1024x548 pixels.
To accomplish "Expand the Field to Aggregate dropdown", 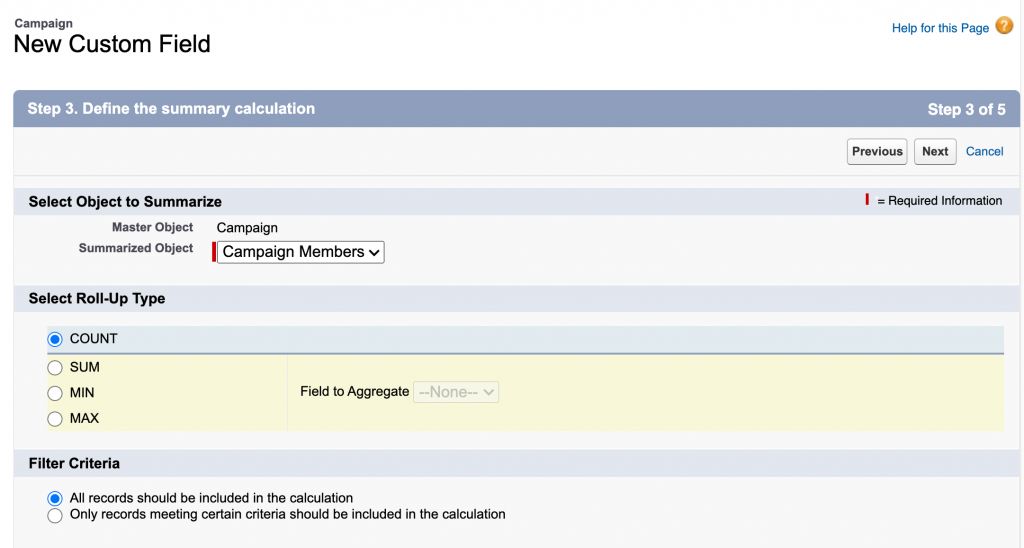I will point(456,392).
